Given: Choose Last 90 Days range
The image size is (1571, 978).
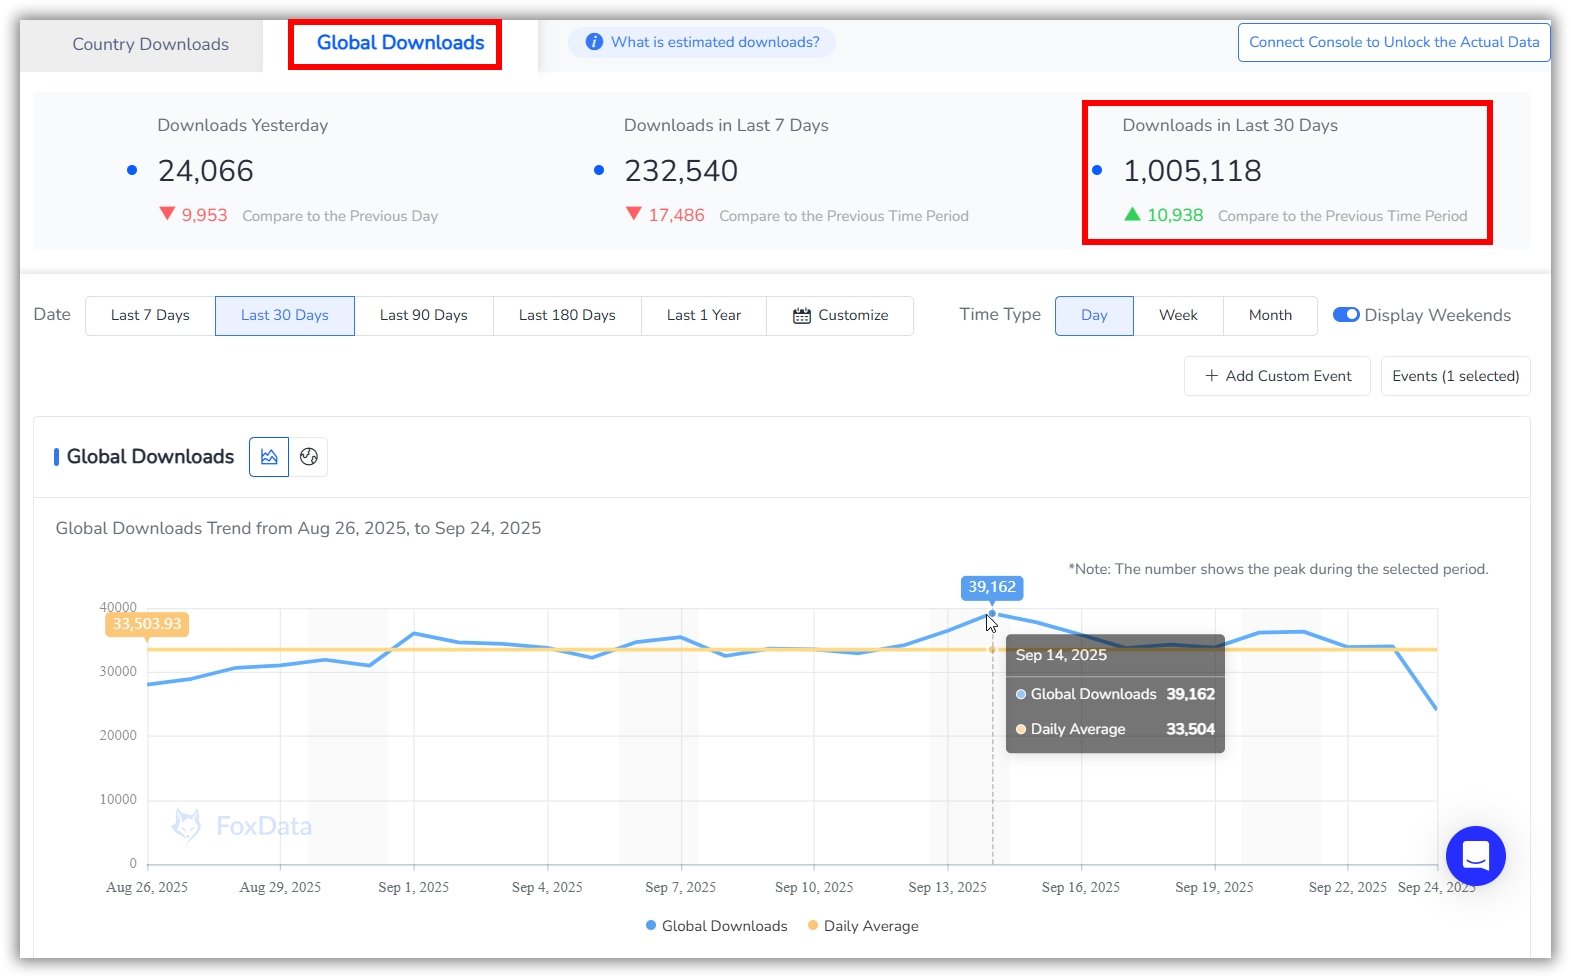Looking at the screenshot, I should [x=424, y=315].
